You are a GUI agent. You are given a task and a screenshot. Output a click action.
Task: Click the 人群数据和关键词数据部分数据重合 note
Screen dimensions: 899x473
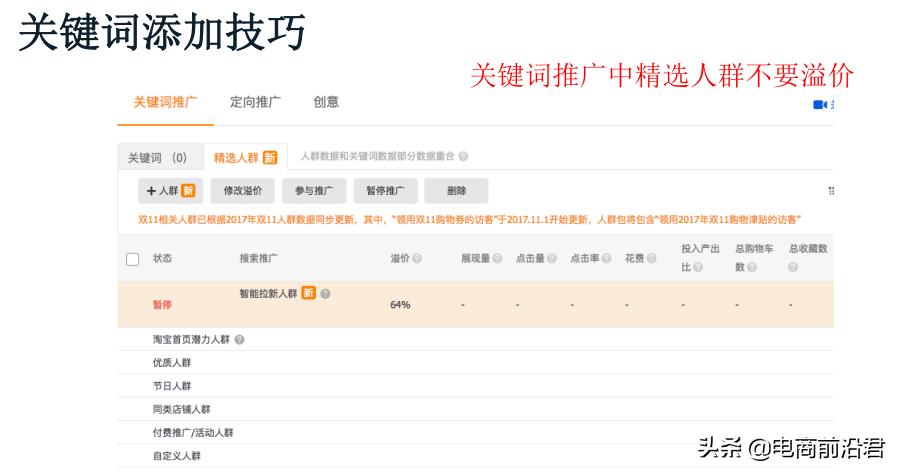pyautogui.click(x=378, y=156)
